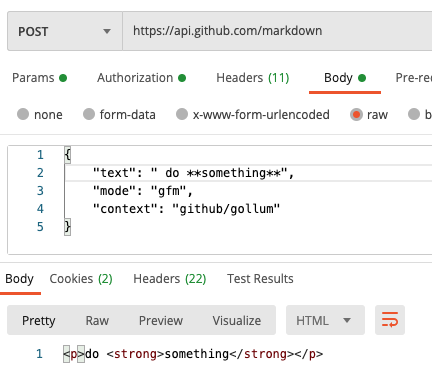The height and width of the screenshot is (383, 432).
Task: Open the HTML response format dropdown
Action: click(325, 320)
